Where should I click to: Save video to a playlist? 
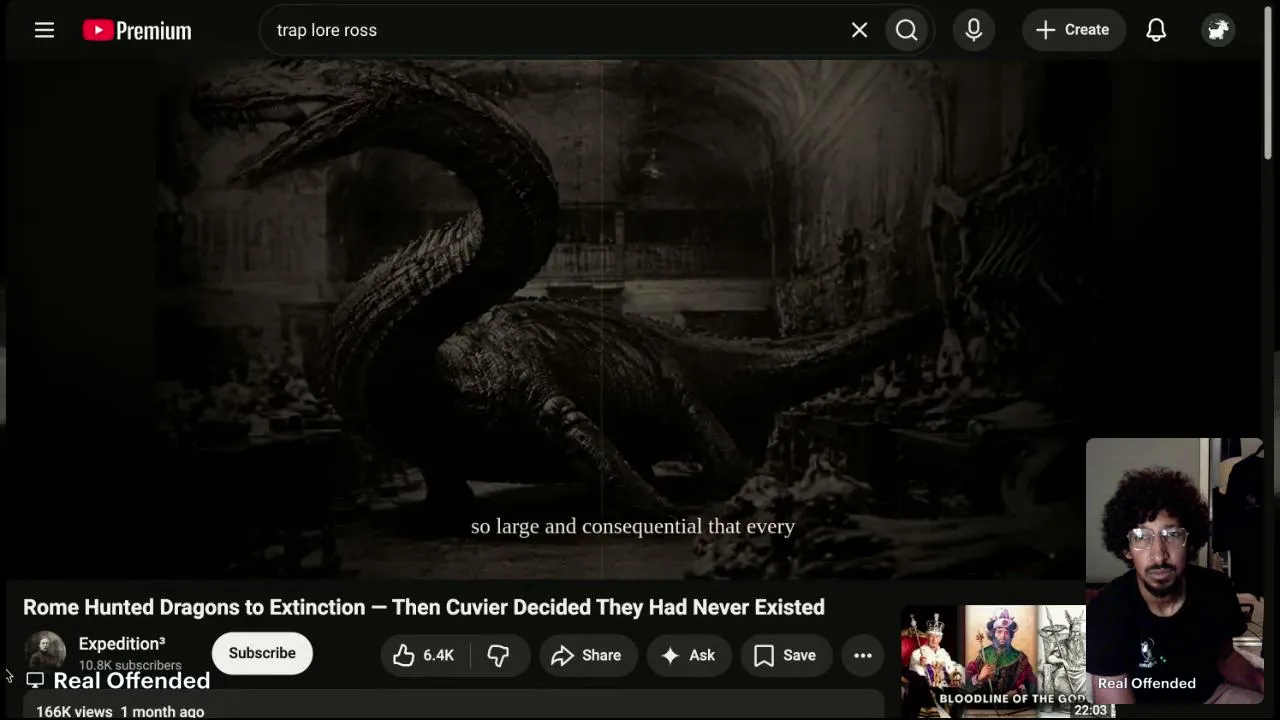[785, 655]
